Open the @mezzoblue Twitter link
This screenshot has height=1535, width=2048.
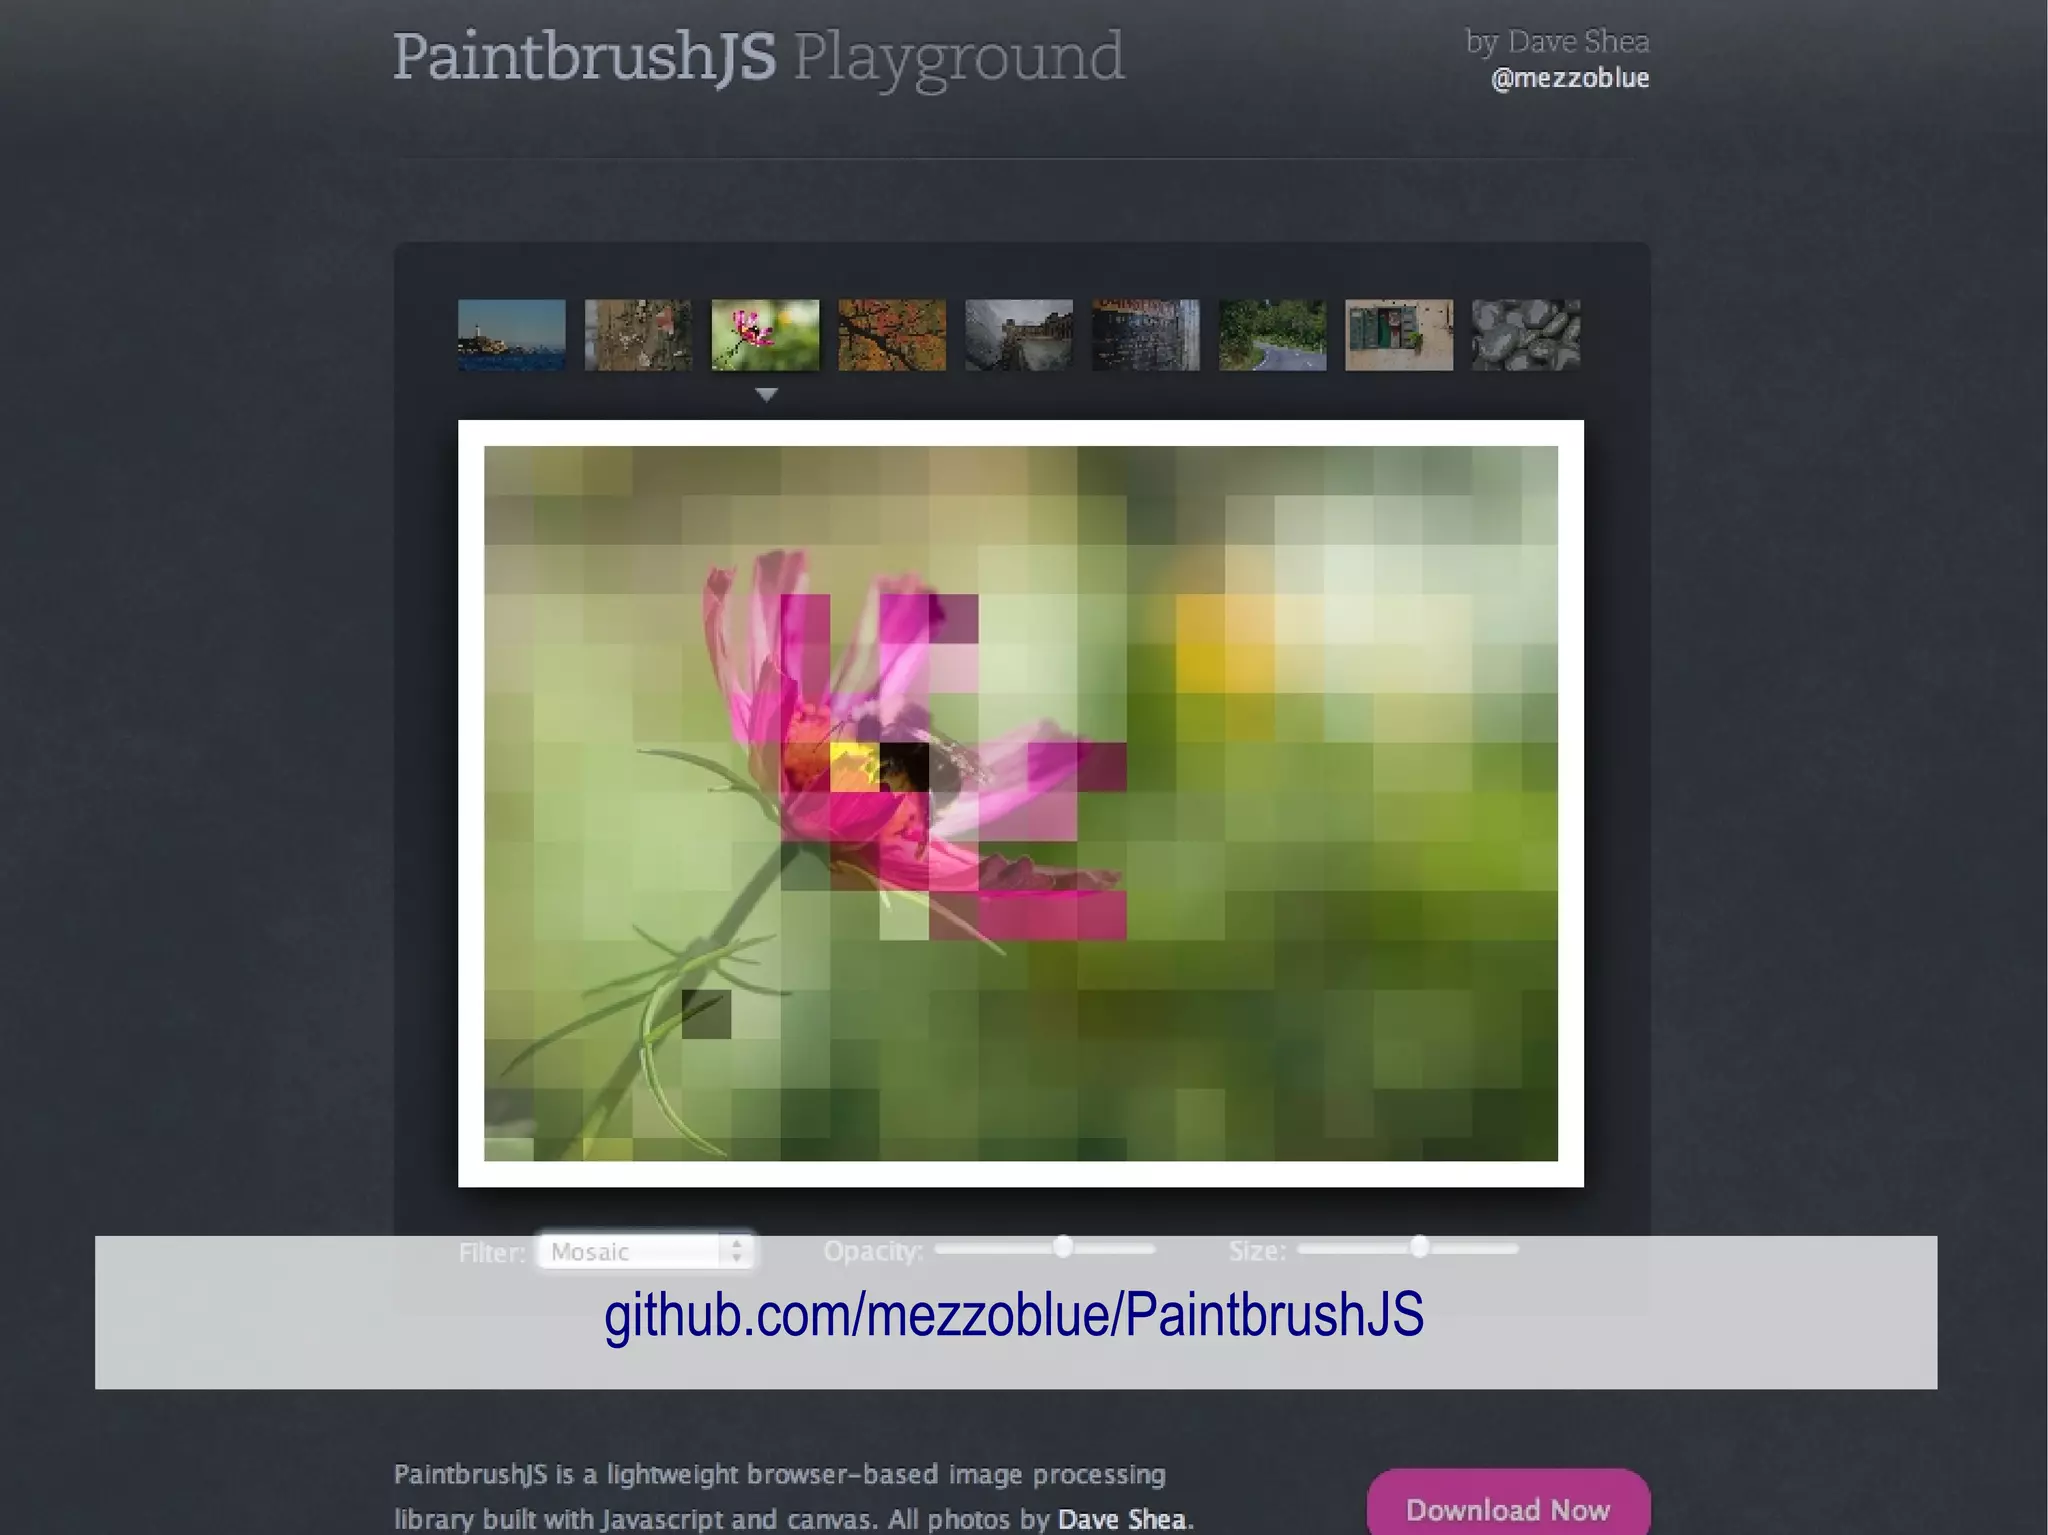pyautogui.click(x=1570, y=78)
